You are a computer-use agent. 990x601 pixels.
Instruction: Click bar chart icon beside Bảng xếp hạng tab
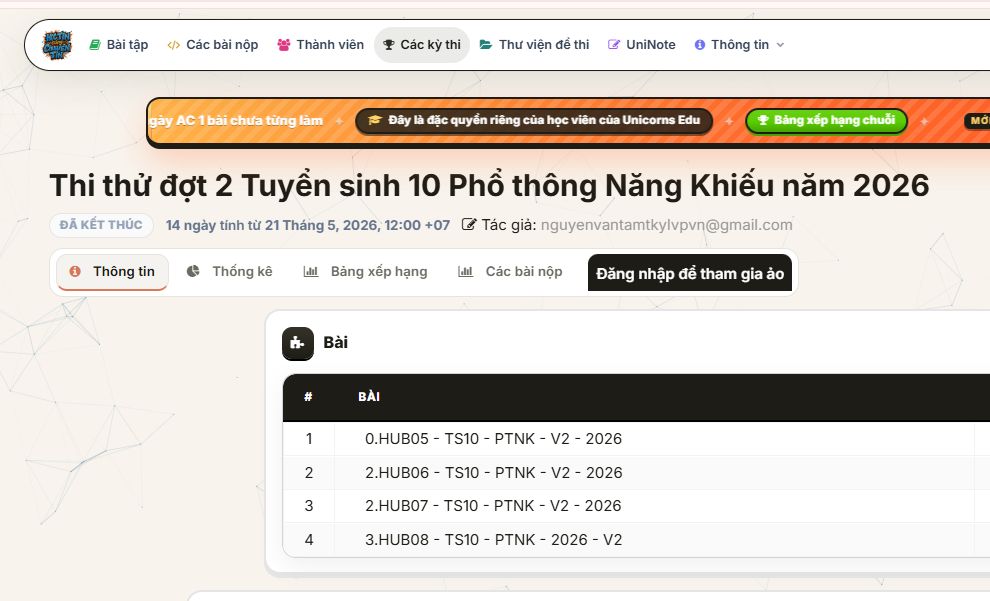pyautogui.click(x=311, y=271)
